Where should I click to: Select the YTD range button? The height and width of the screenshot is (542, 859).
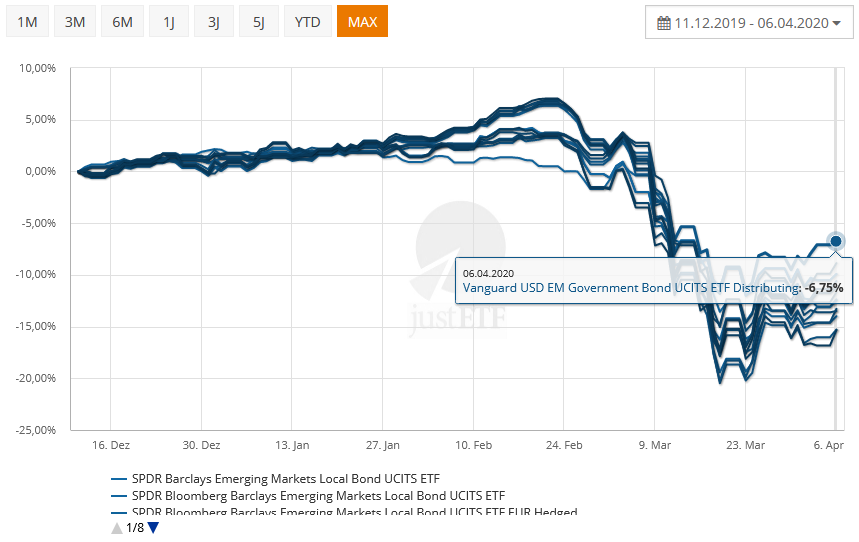(308, 21)
